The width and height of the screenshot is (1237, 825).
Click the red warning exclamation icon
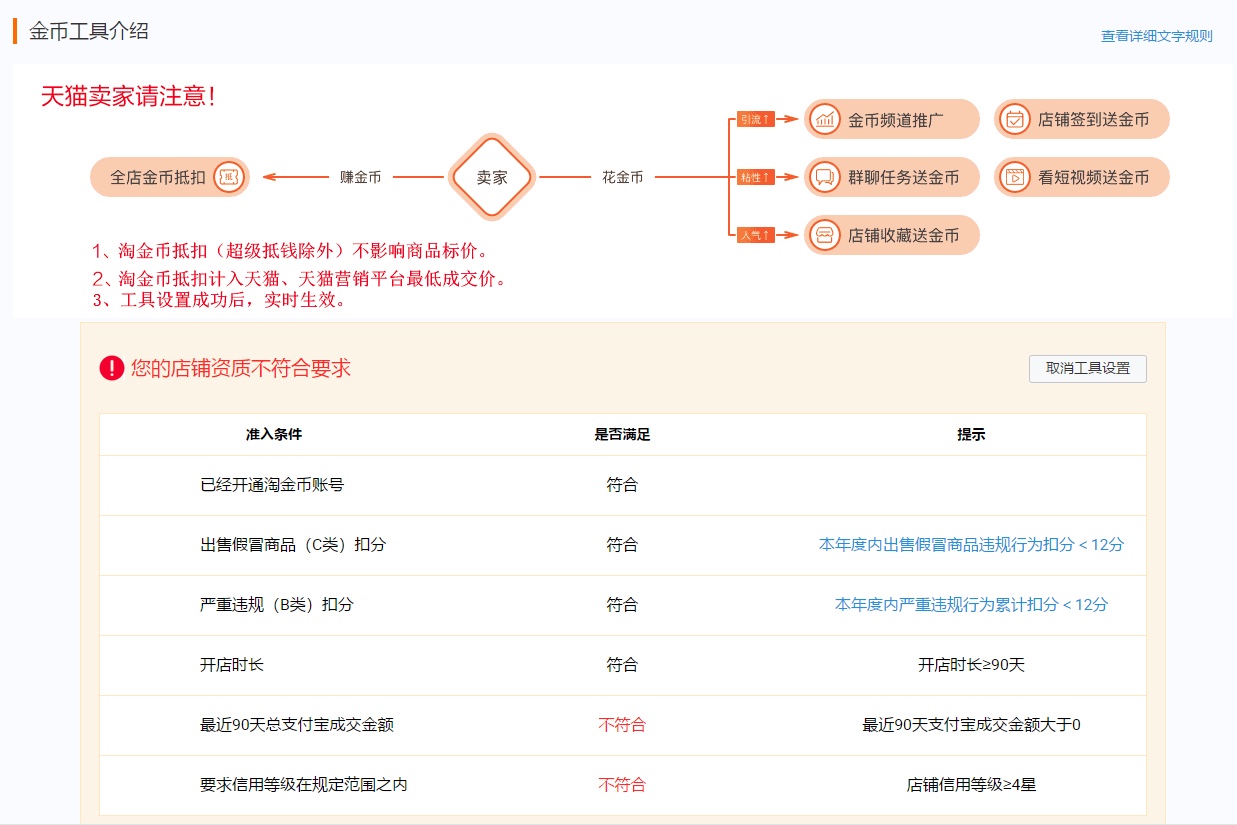pos(112,368)
